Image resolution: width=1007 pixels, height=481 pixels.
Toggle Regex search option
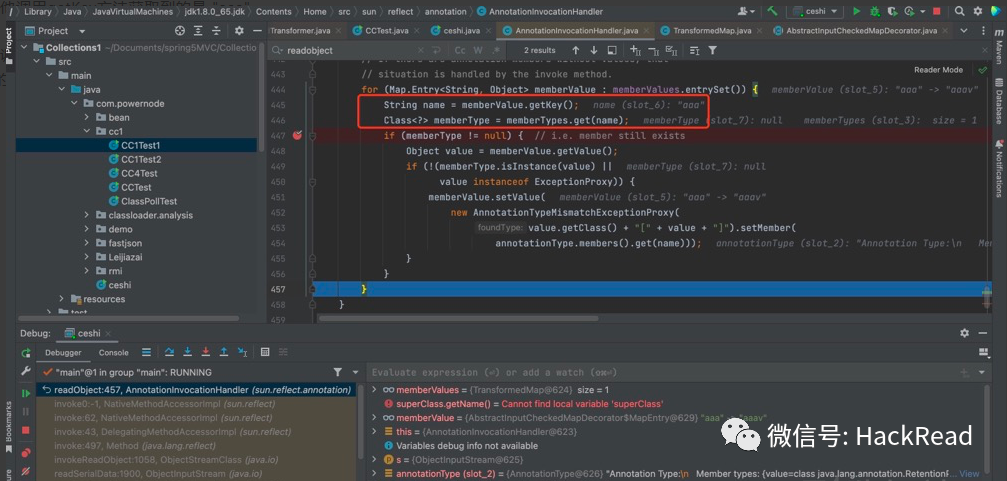coord(495,50)
